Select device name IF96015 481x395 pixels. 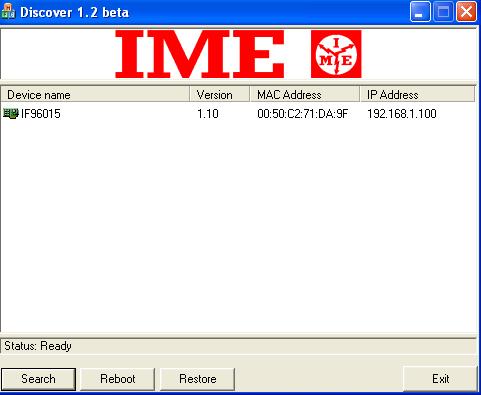pyautogui.click(x=41, y=114)
